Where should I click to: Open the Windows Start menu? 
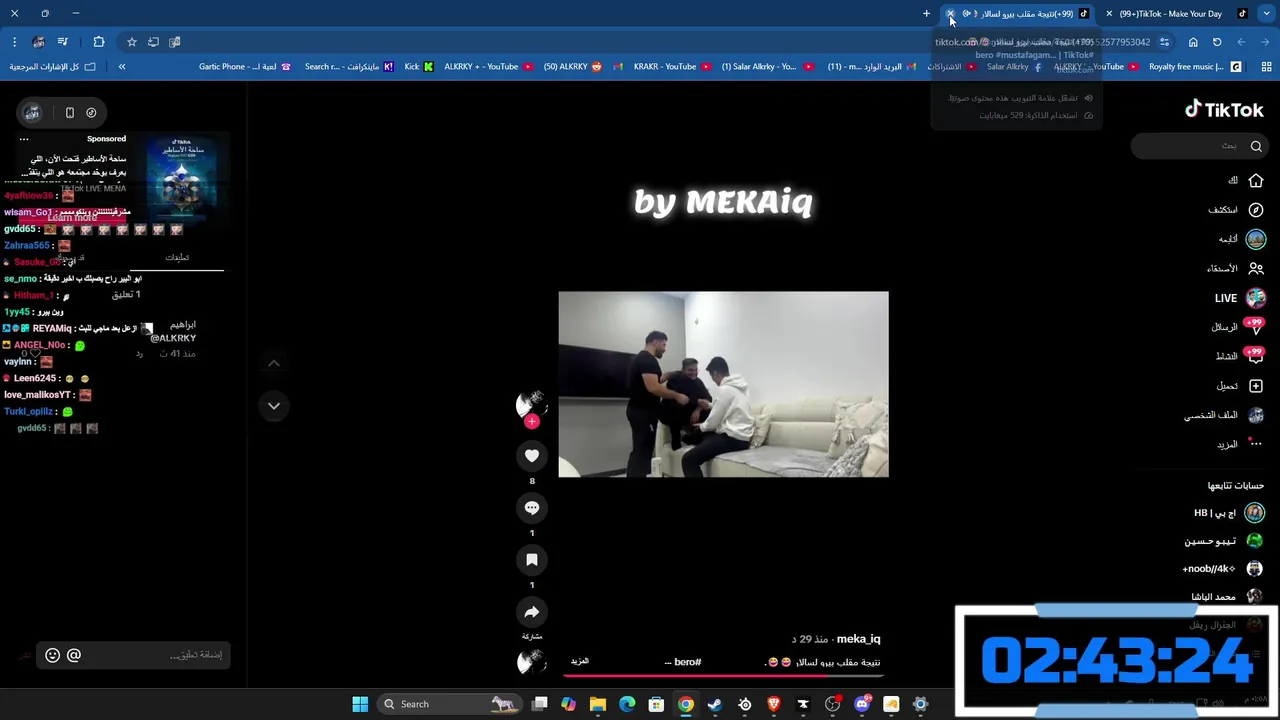pos(360,704)
